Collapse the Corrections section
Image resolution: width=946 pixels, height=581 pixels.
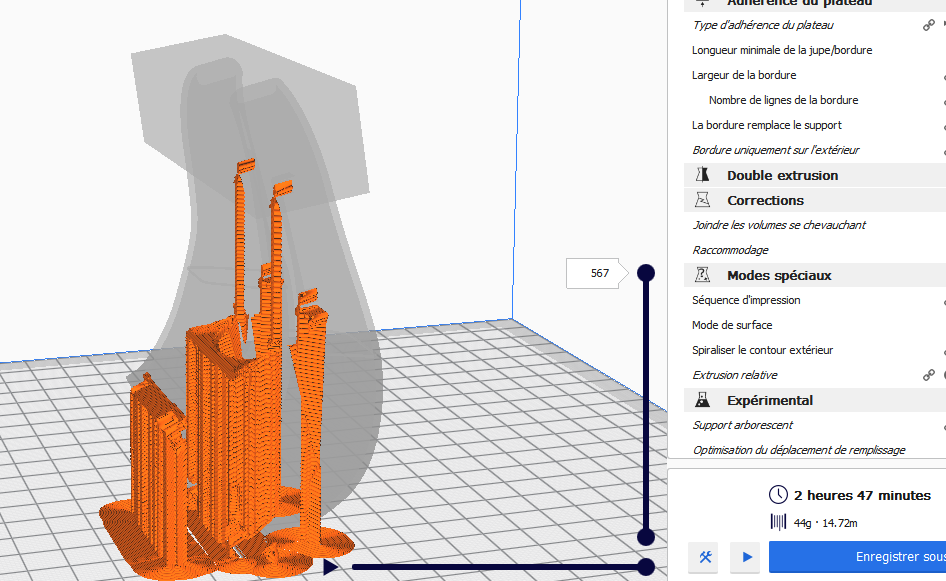pos(765,200)
